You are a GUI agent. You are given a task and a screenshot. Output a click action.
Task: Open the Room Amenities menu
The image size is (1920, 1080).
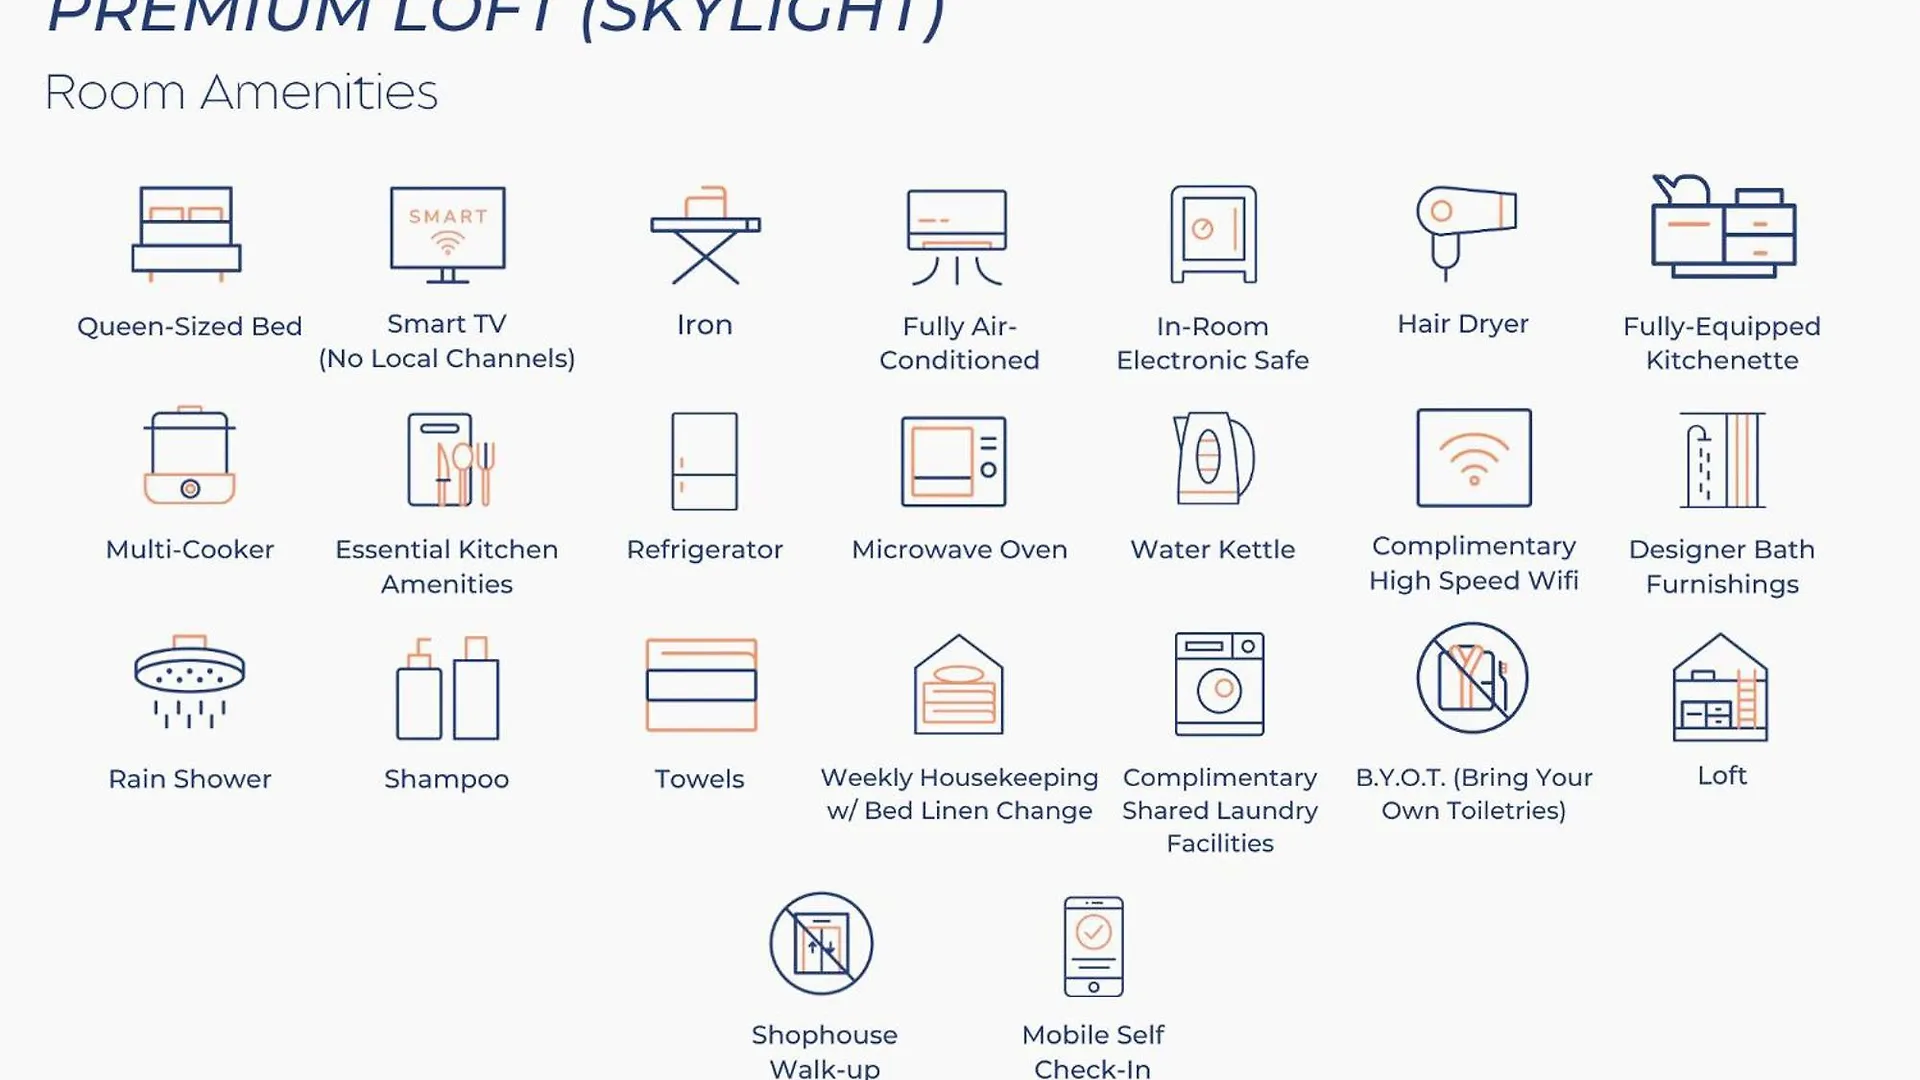241,90
